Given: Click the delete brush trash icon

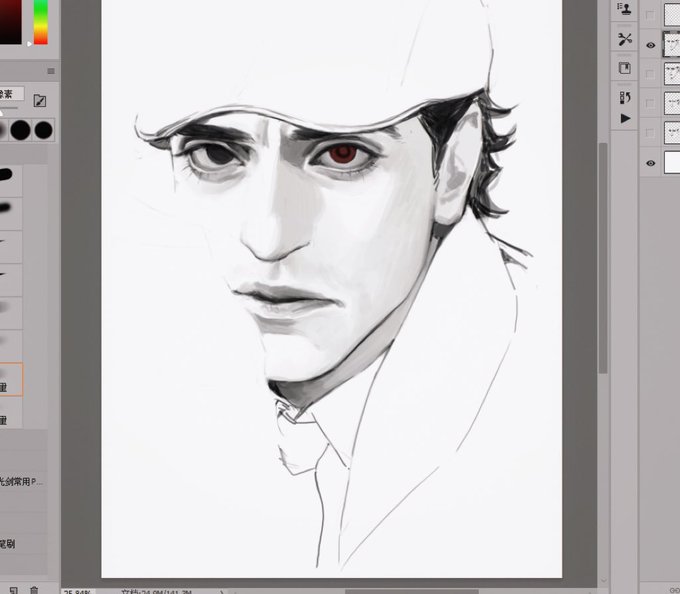Looking at the screenshot, I should 34,590.
